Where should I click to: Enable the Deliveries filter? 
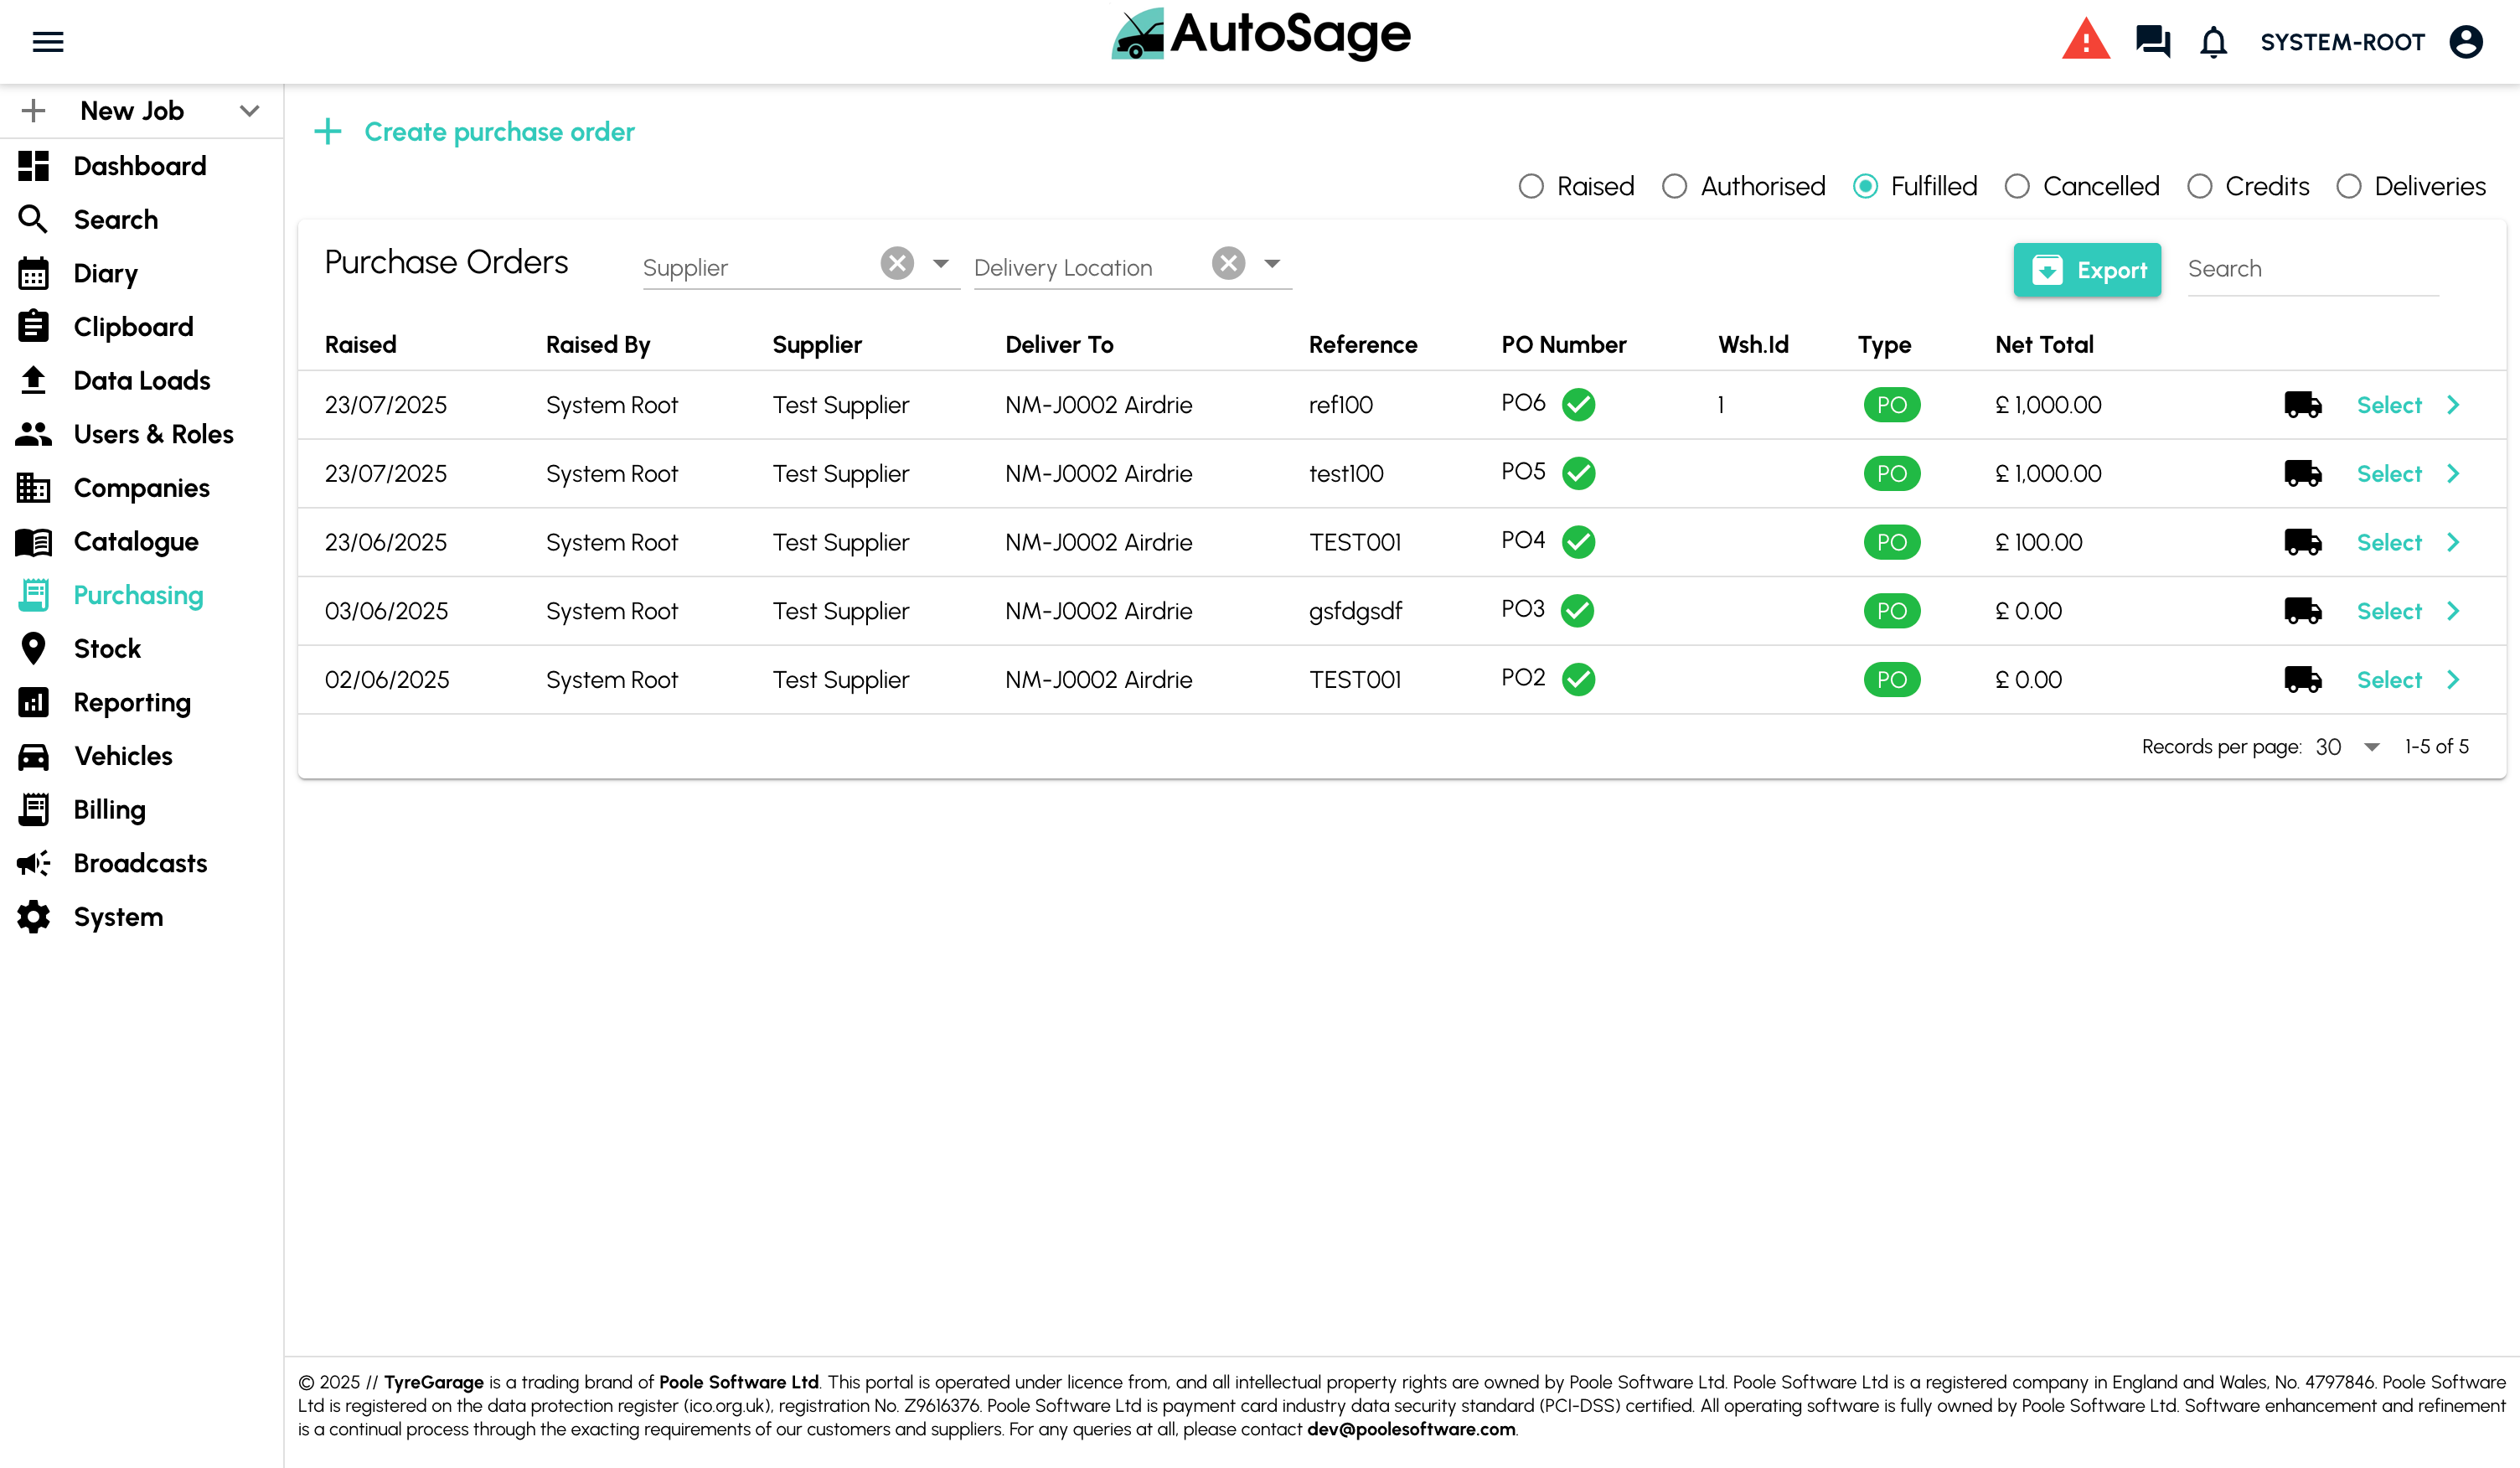click(2348, 186)
